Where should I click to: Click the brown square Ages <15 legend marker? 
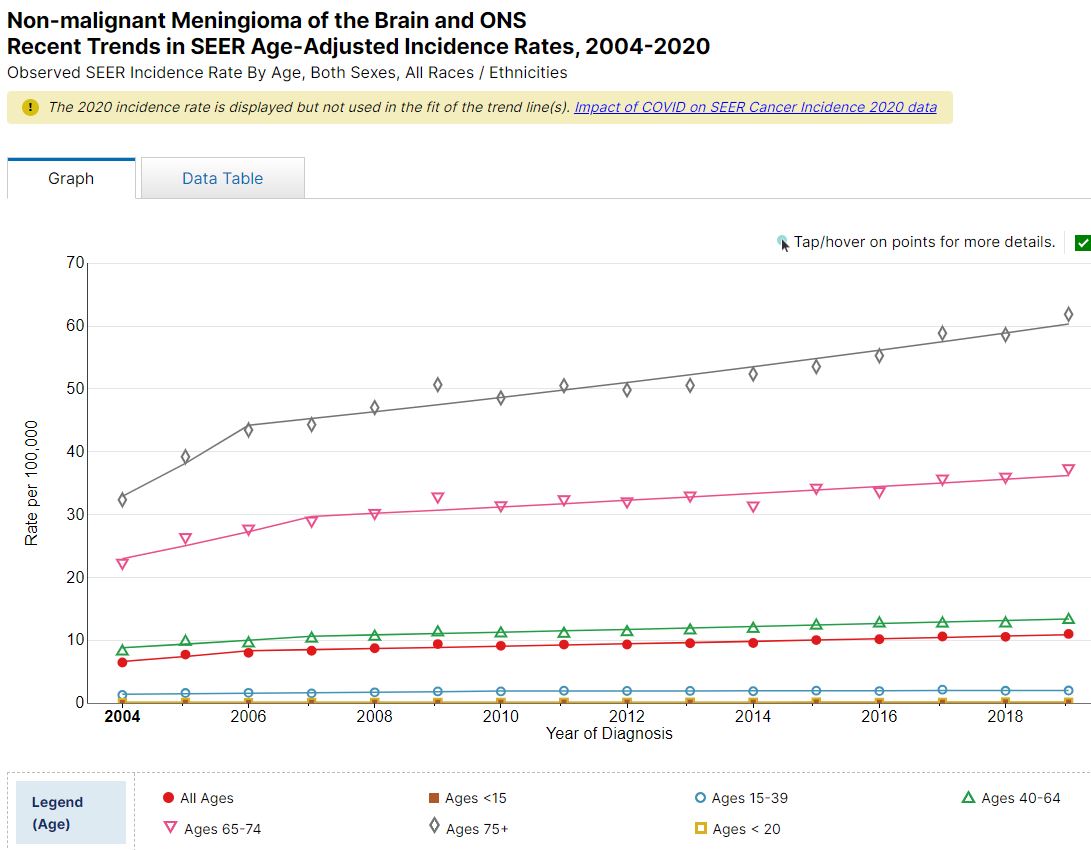click(434, 798)
